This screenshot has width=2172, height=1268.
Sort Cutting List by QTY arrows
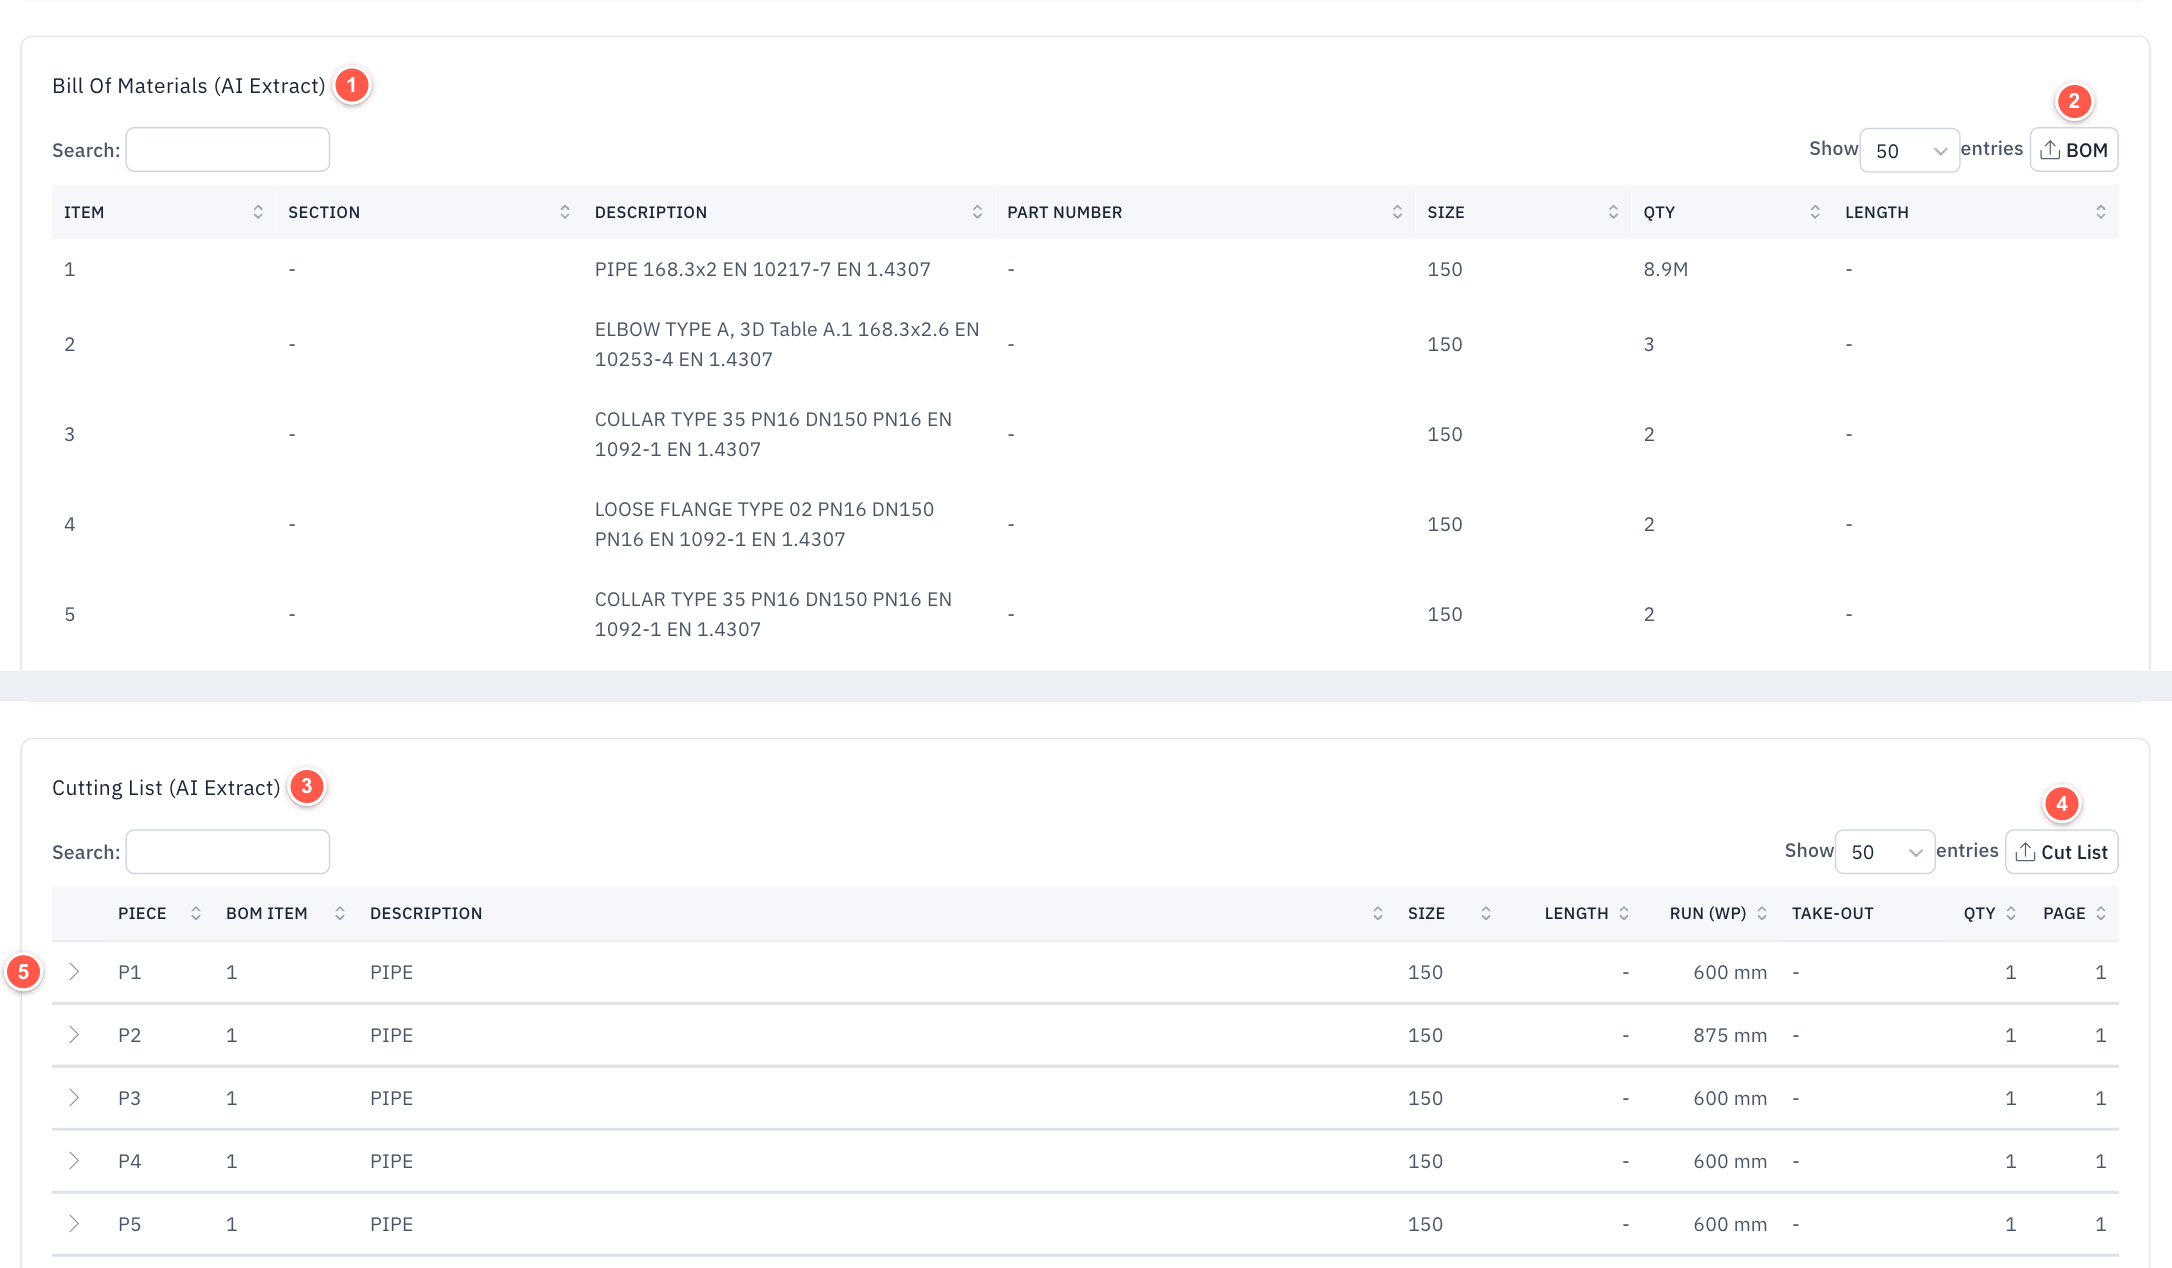pyautogui.click(x=2011, y=913)
